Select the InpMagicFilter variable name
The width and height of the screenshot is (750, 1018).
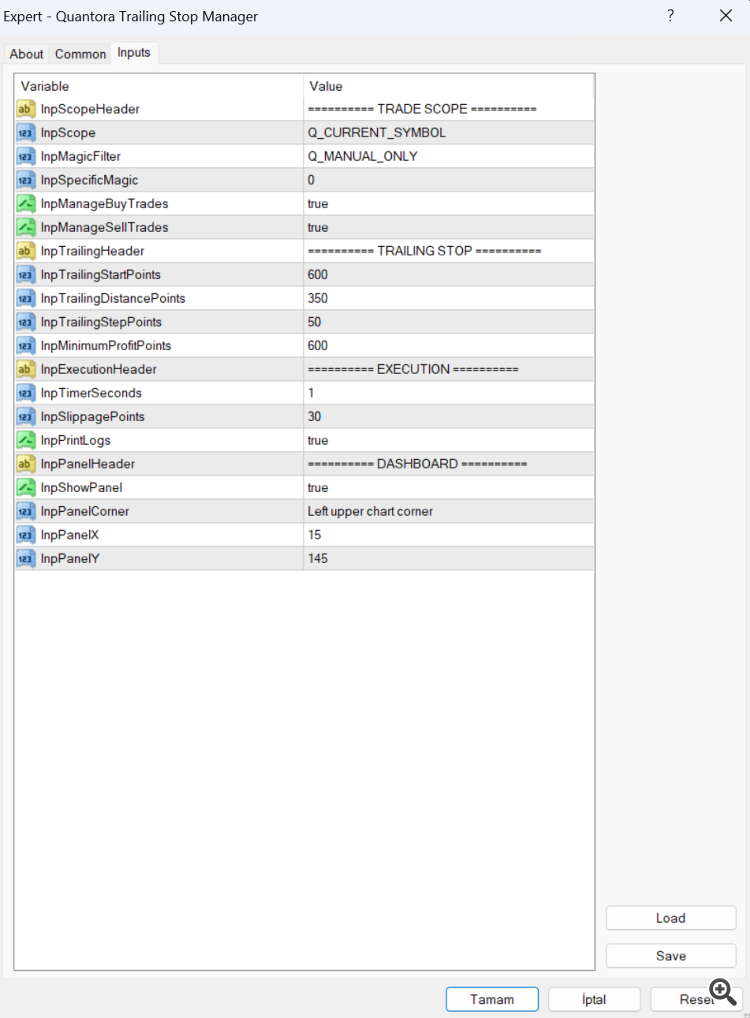[x=81, y=156]
